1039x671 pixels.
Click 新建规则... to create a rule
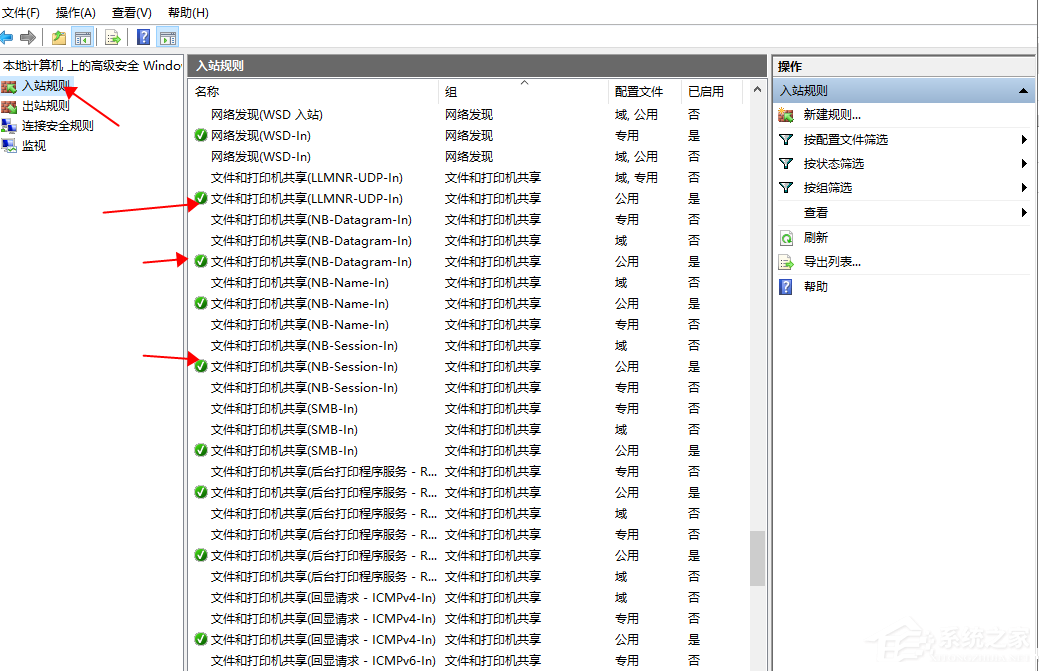[x=833, y=115]
